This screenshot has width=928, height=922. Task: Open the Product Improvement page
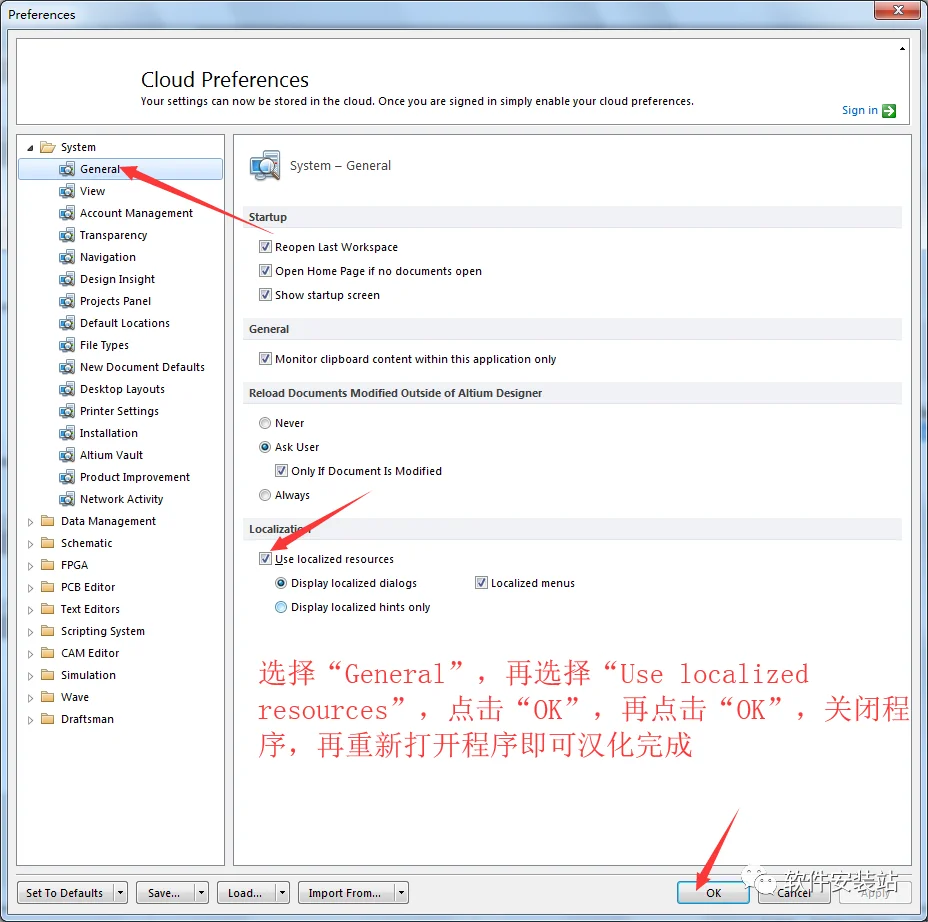tap(134, 477)
